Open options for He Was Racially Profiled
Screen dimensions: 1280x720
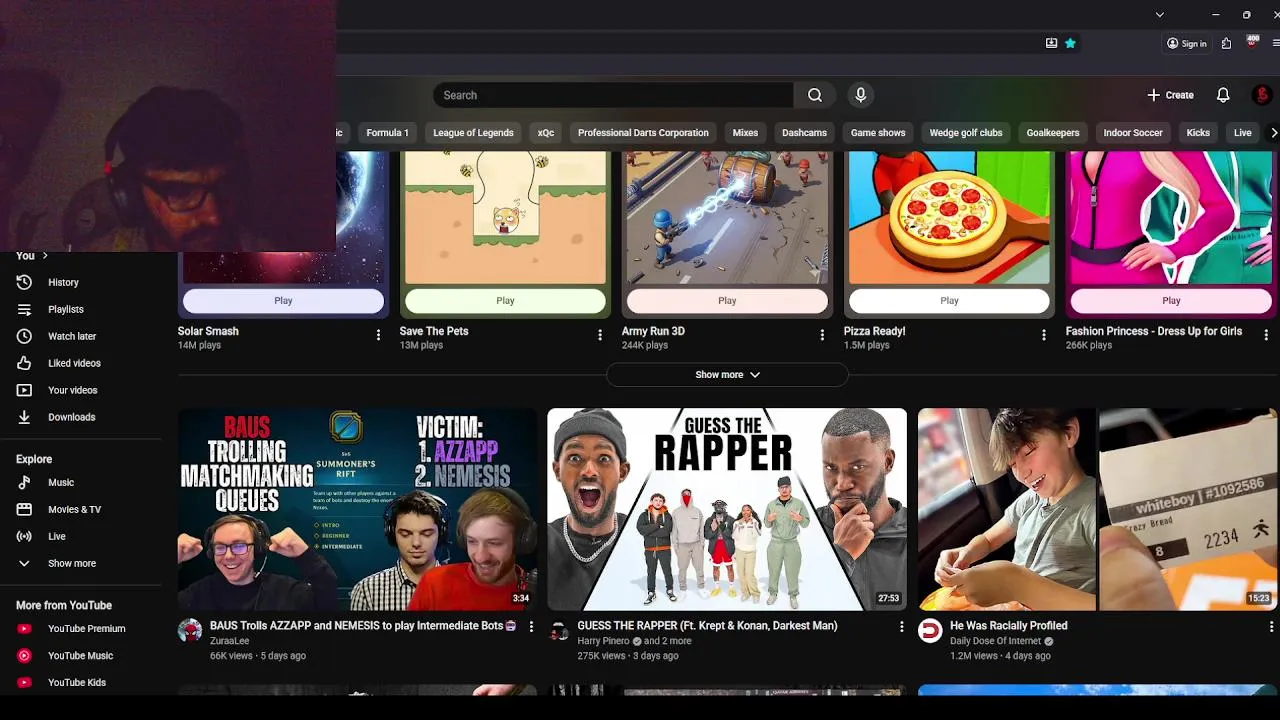point(1271,627)
